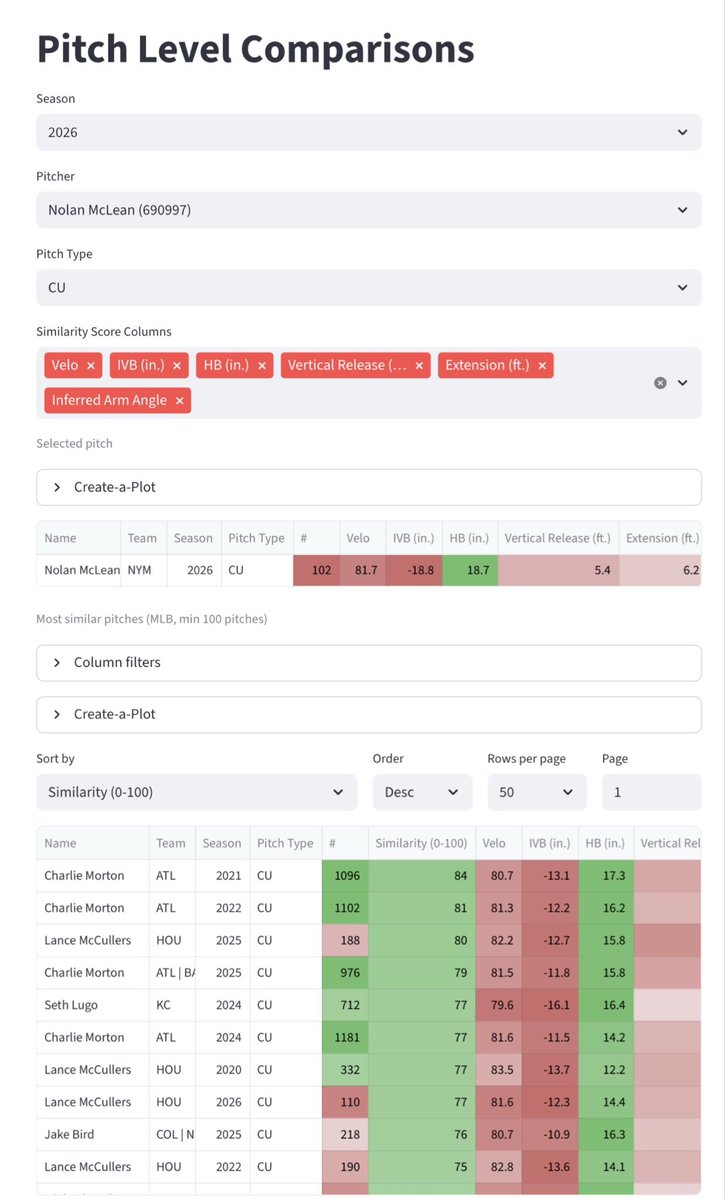Viewport: 725px width, 1199px height.
Task: Click the Velo header in results table
Action: tap(498, 843)
